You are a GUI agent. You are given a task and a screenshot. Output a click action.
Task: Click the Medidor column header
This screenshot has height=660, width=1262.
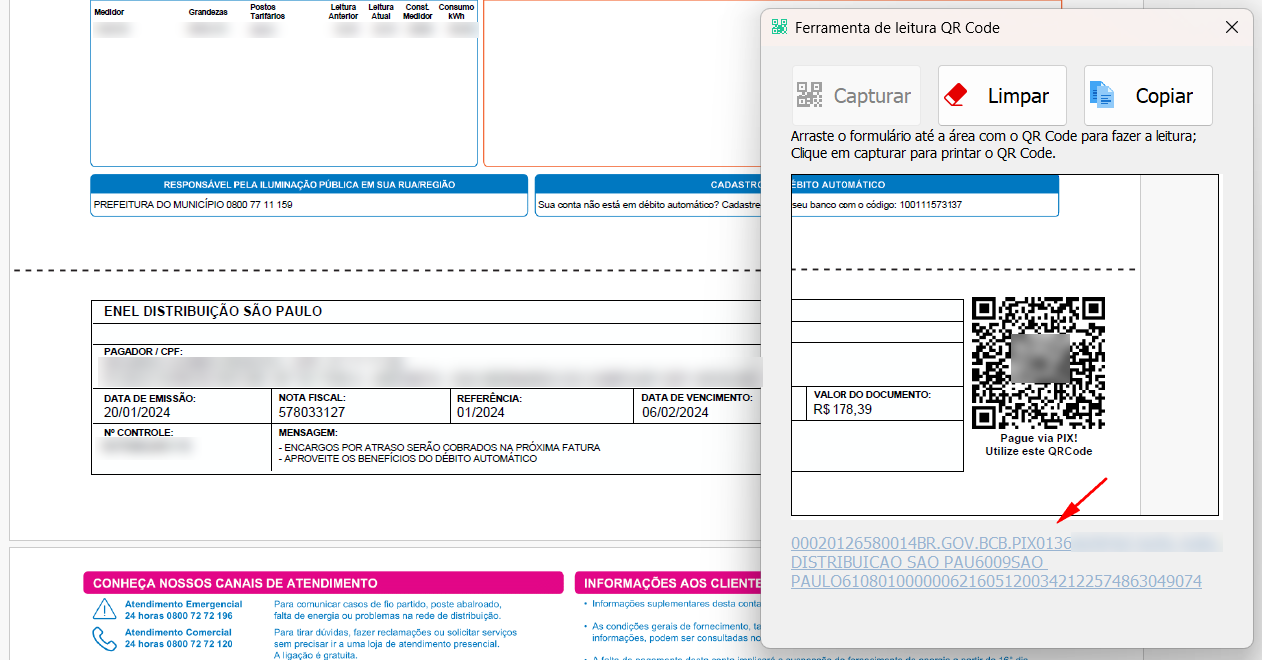pos(109,12)
